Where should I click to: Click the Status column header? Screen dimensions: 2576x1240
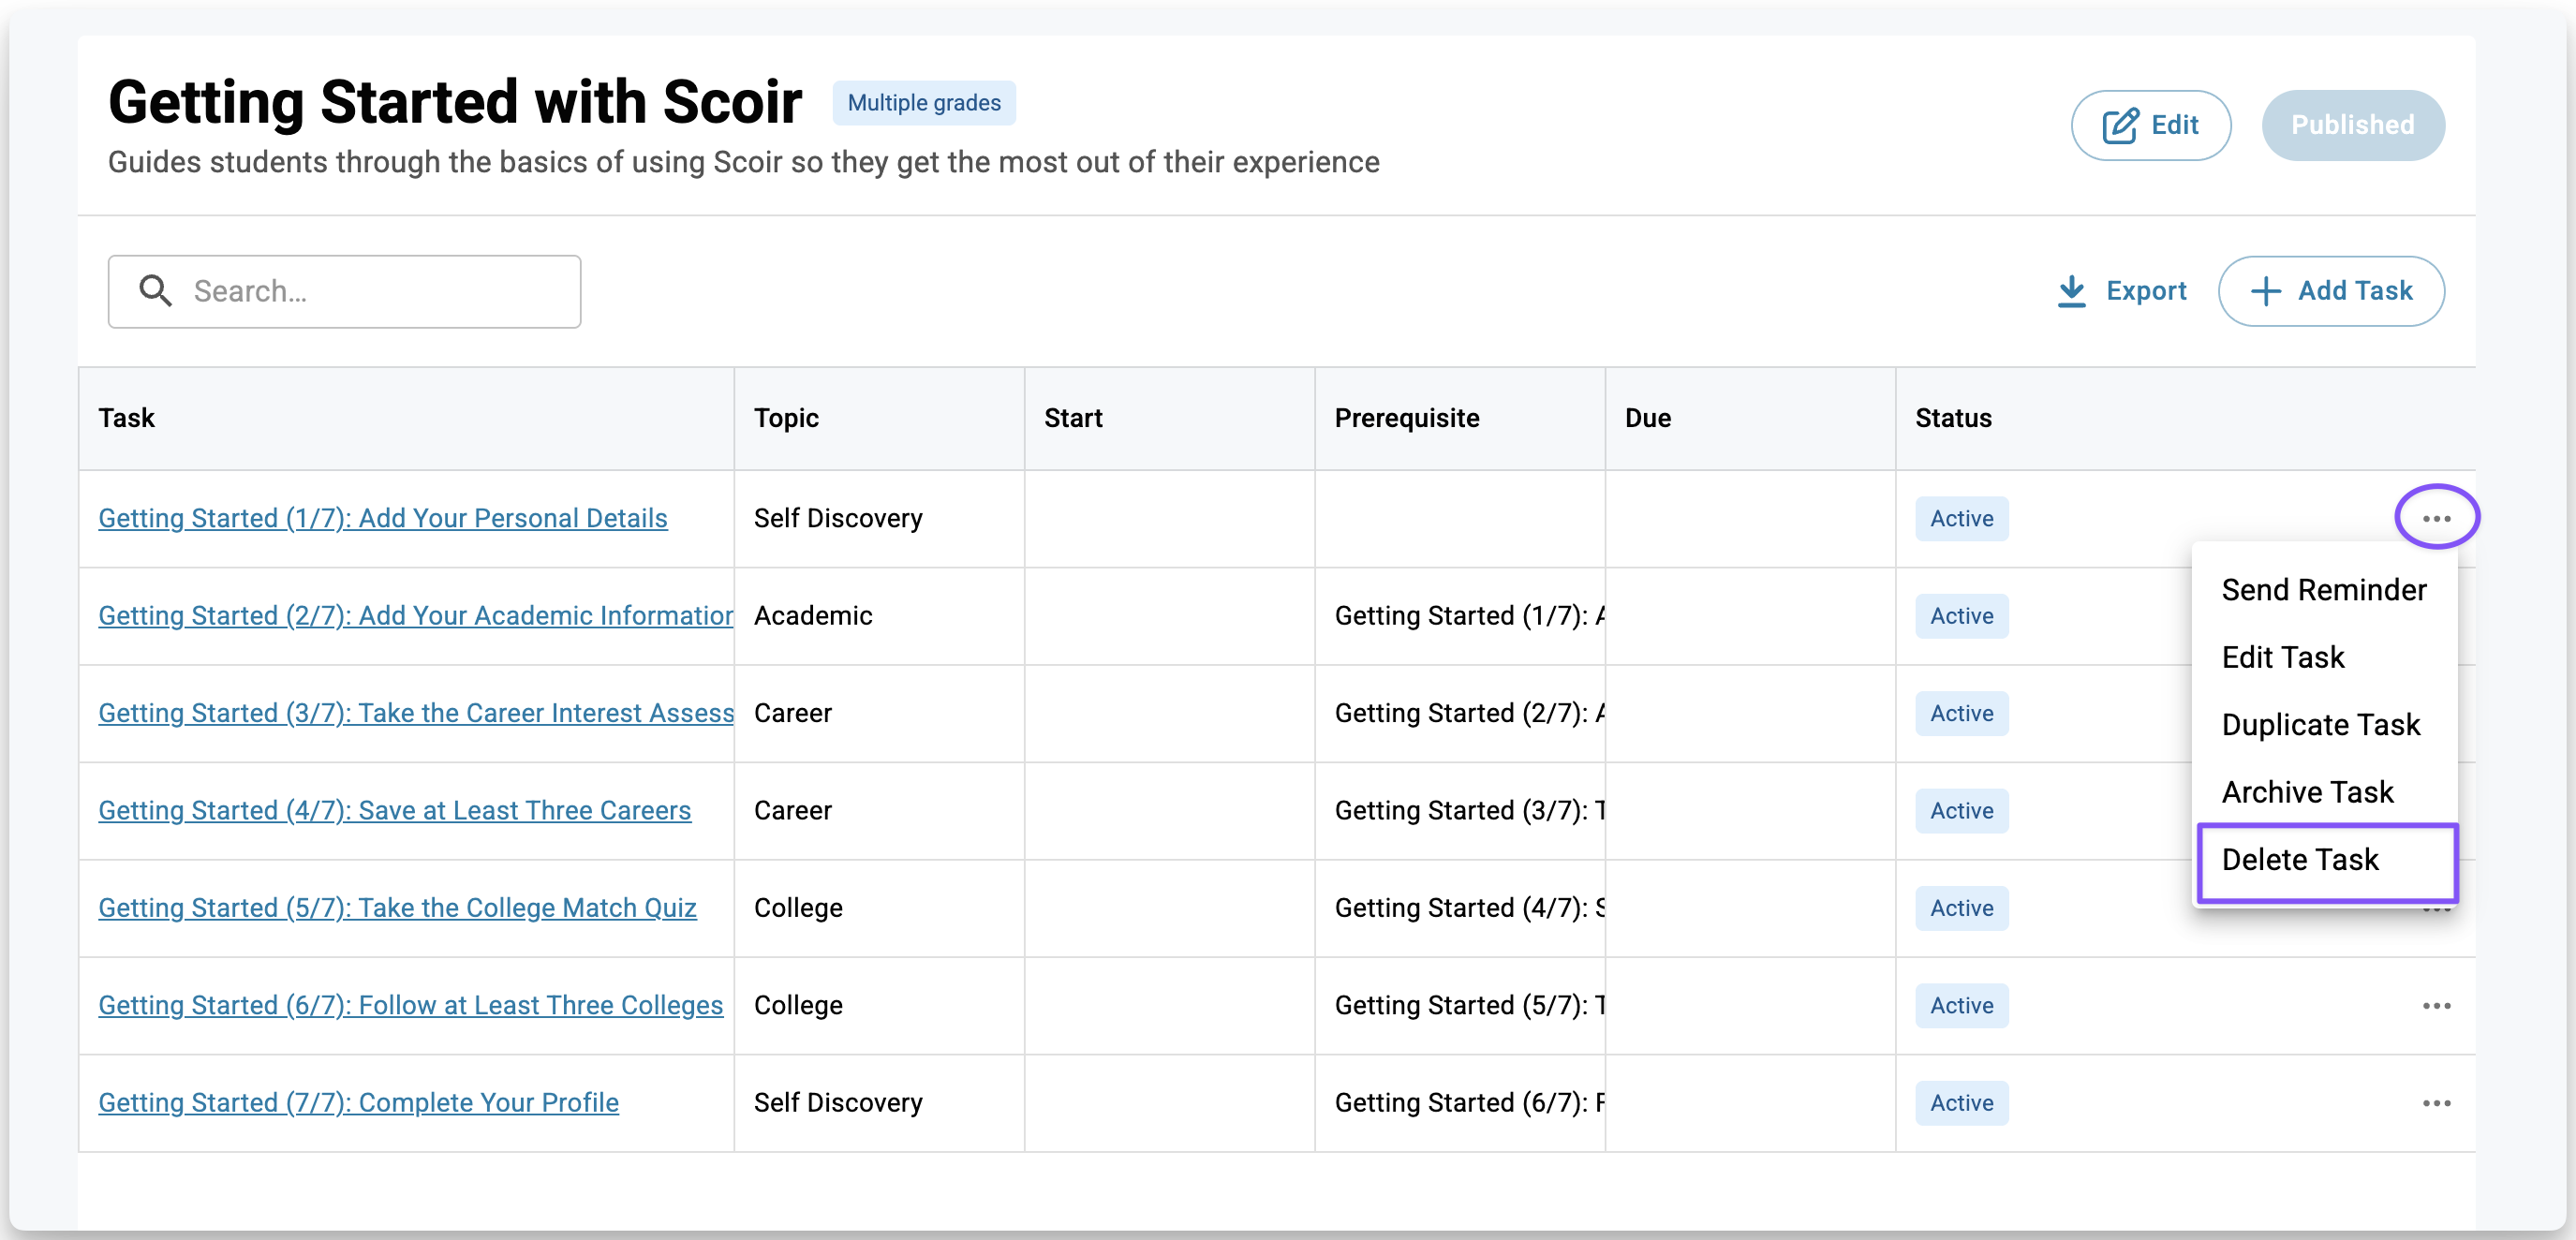(1953, 418)
